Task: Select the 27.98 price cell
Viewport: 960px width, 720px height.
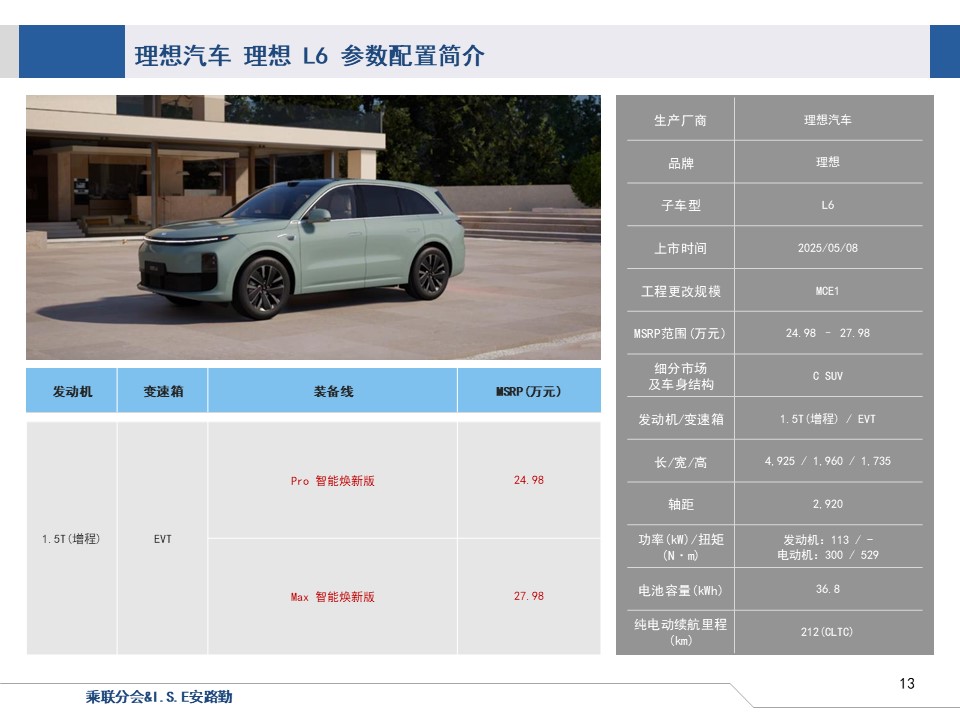Action: click(x=529, y=596)
